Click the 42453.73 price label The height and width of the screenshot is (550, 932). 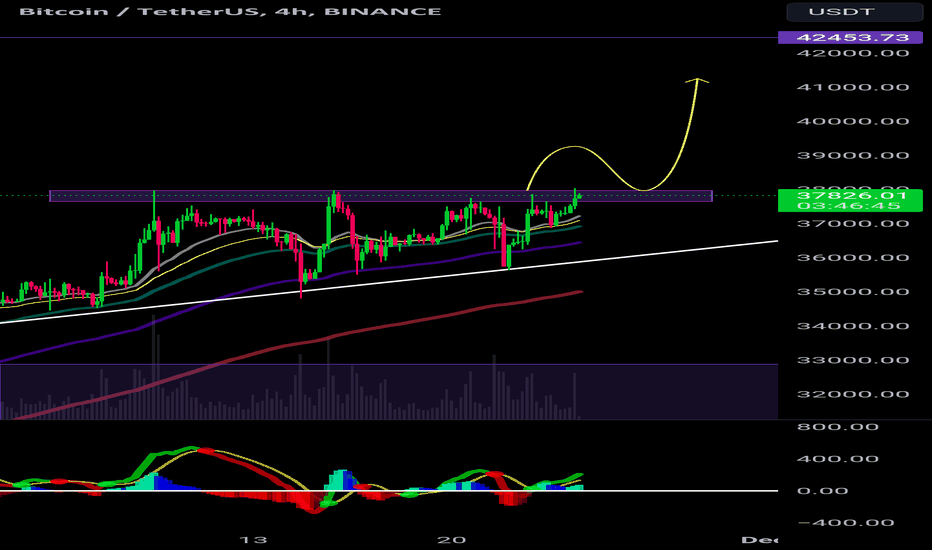(852, 37)
